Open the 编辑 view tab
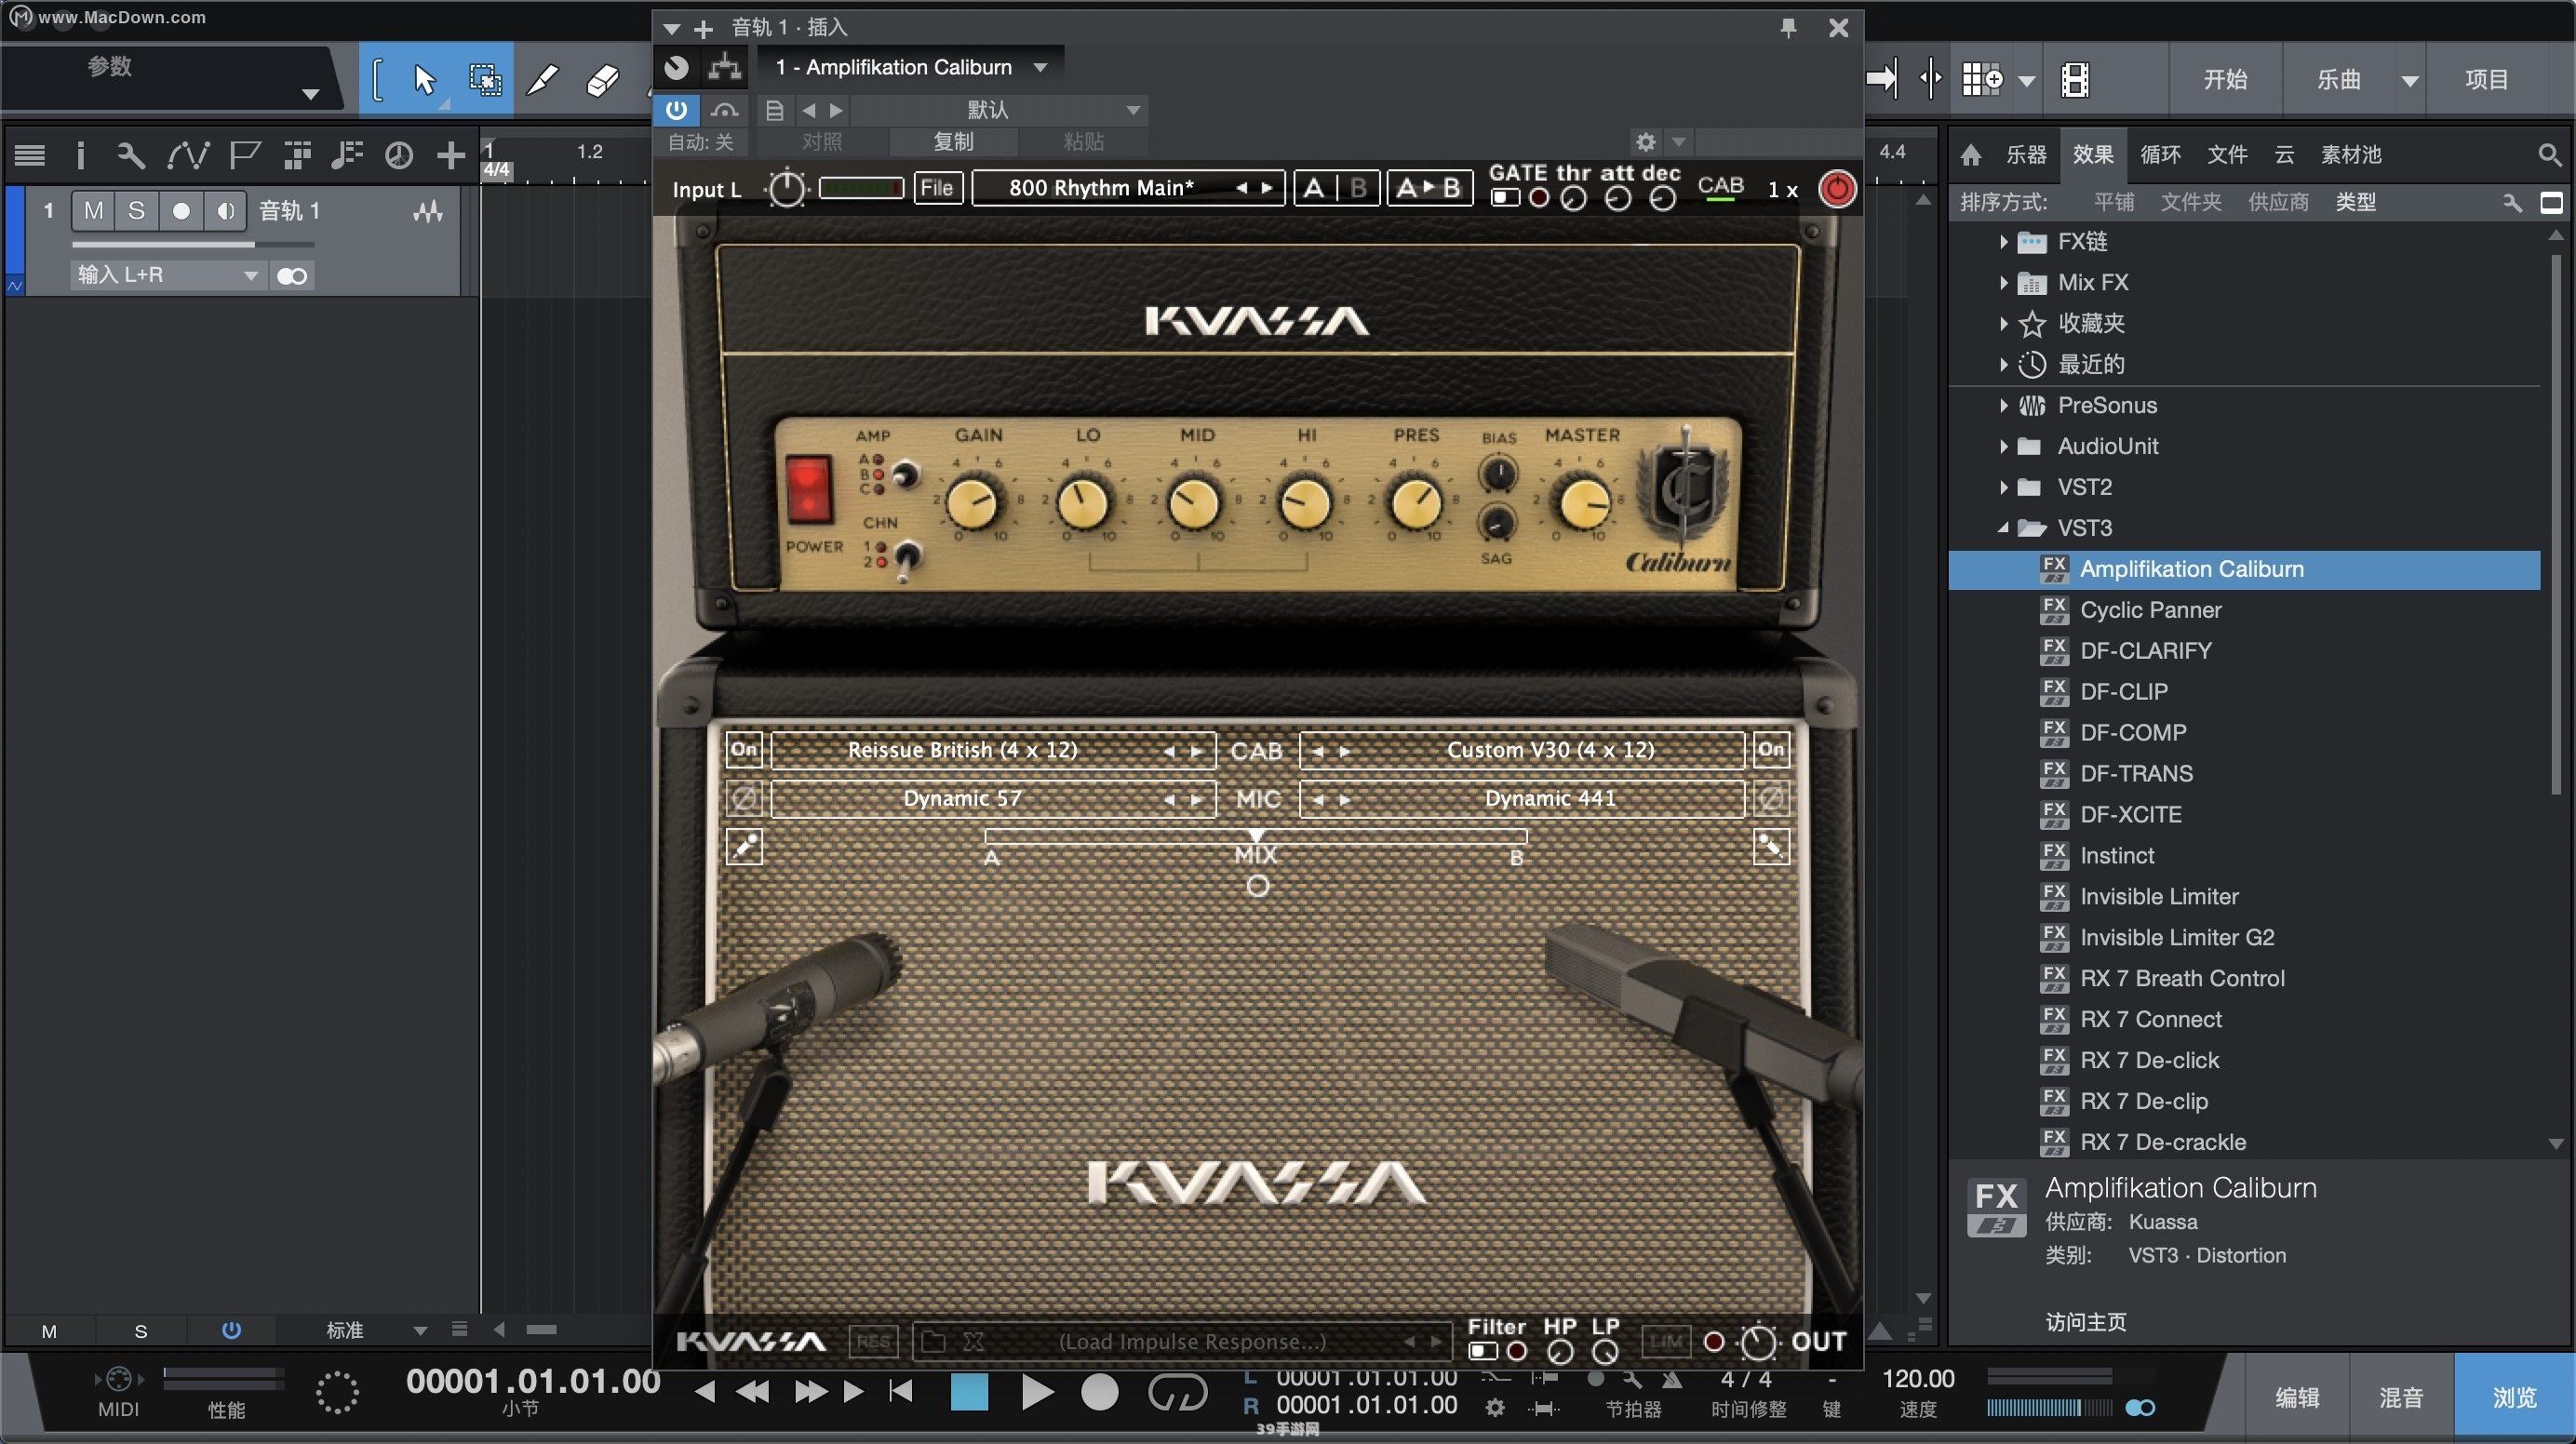Image resolution: width=2576 pixels, height=1444 pixels. pyautogui.click(x=2297, y=1398)
